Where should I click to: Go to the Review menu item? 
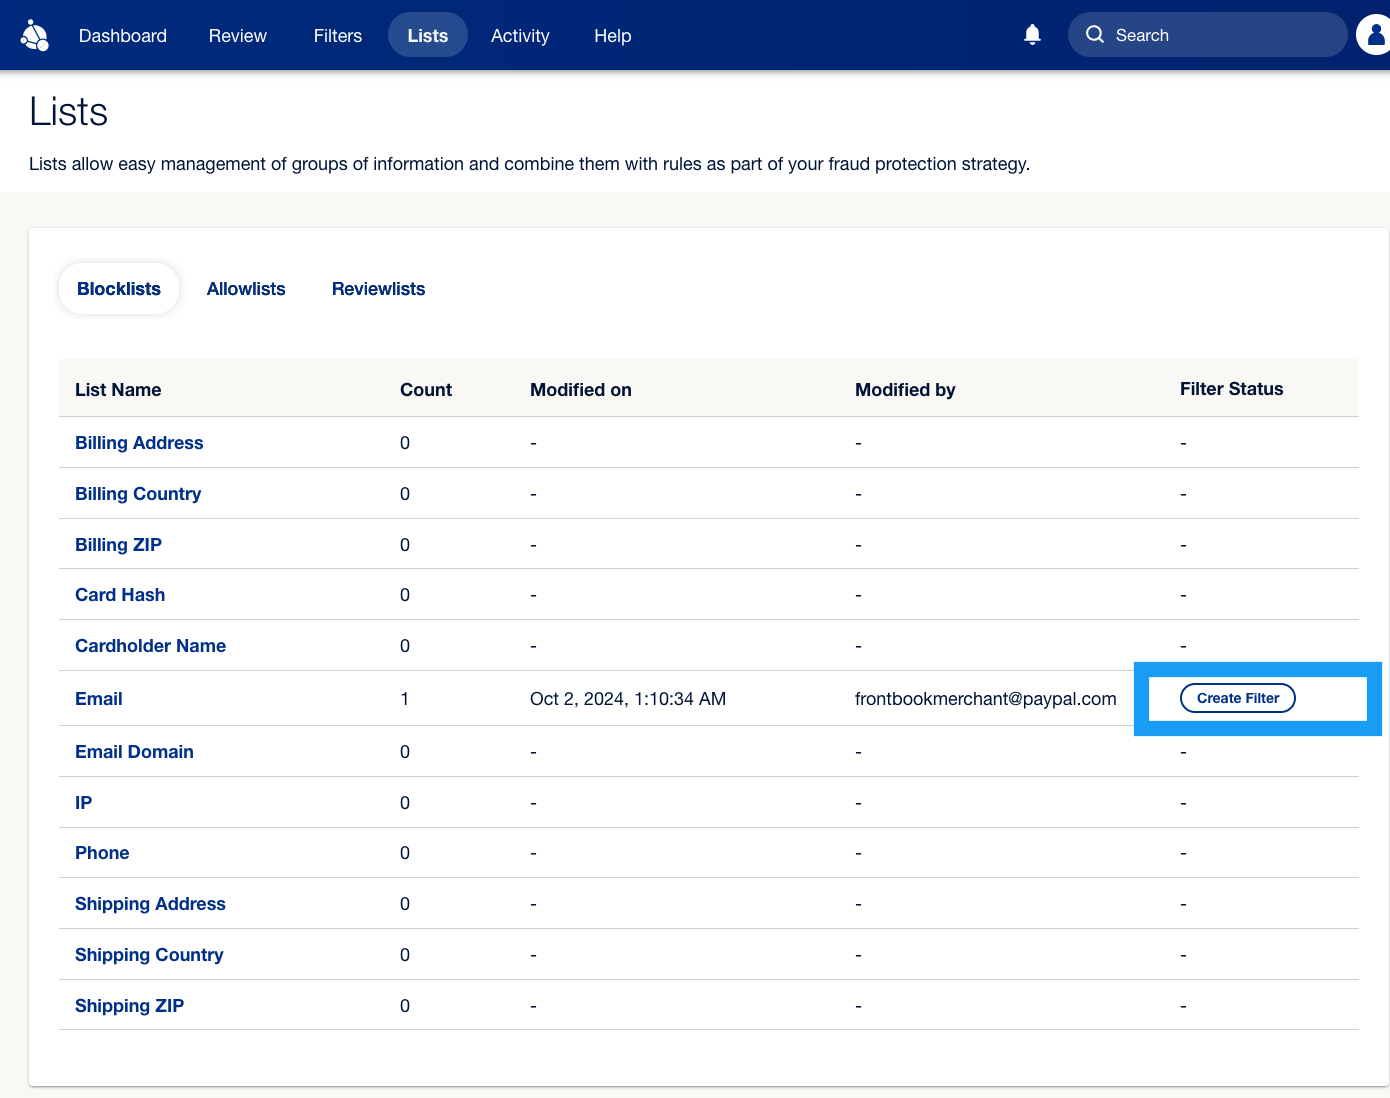point(238,36)
